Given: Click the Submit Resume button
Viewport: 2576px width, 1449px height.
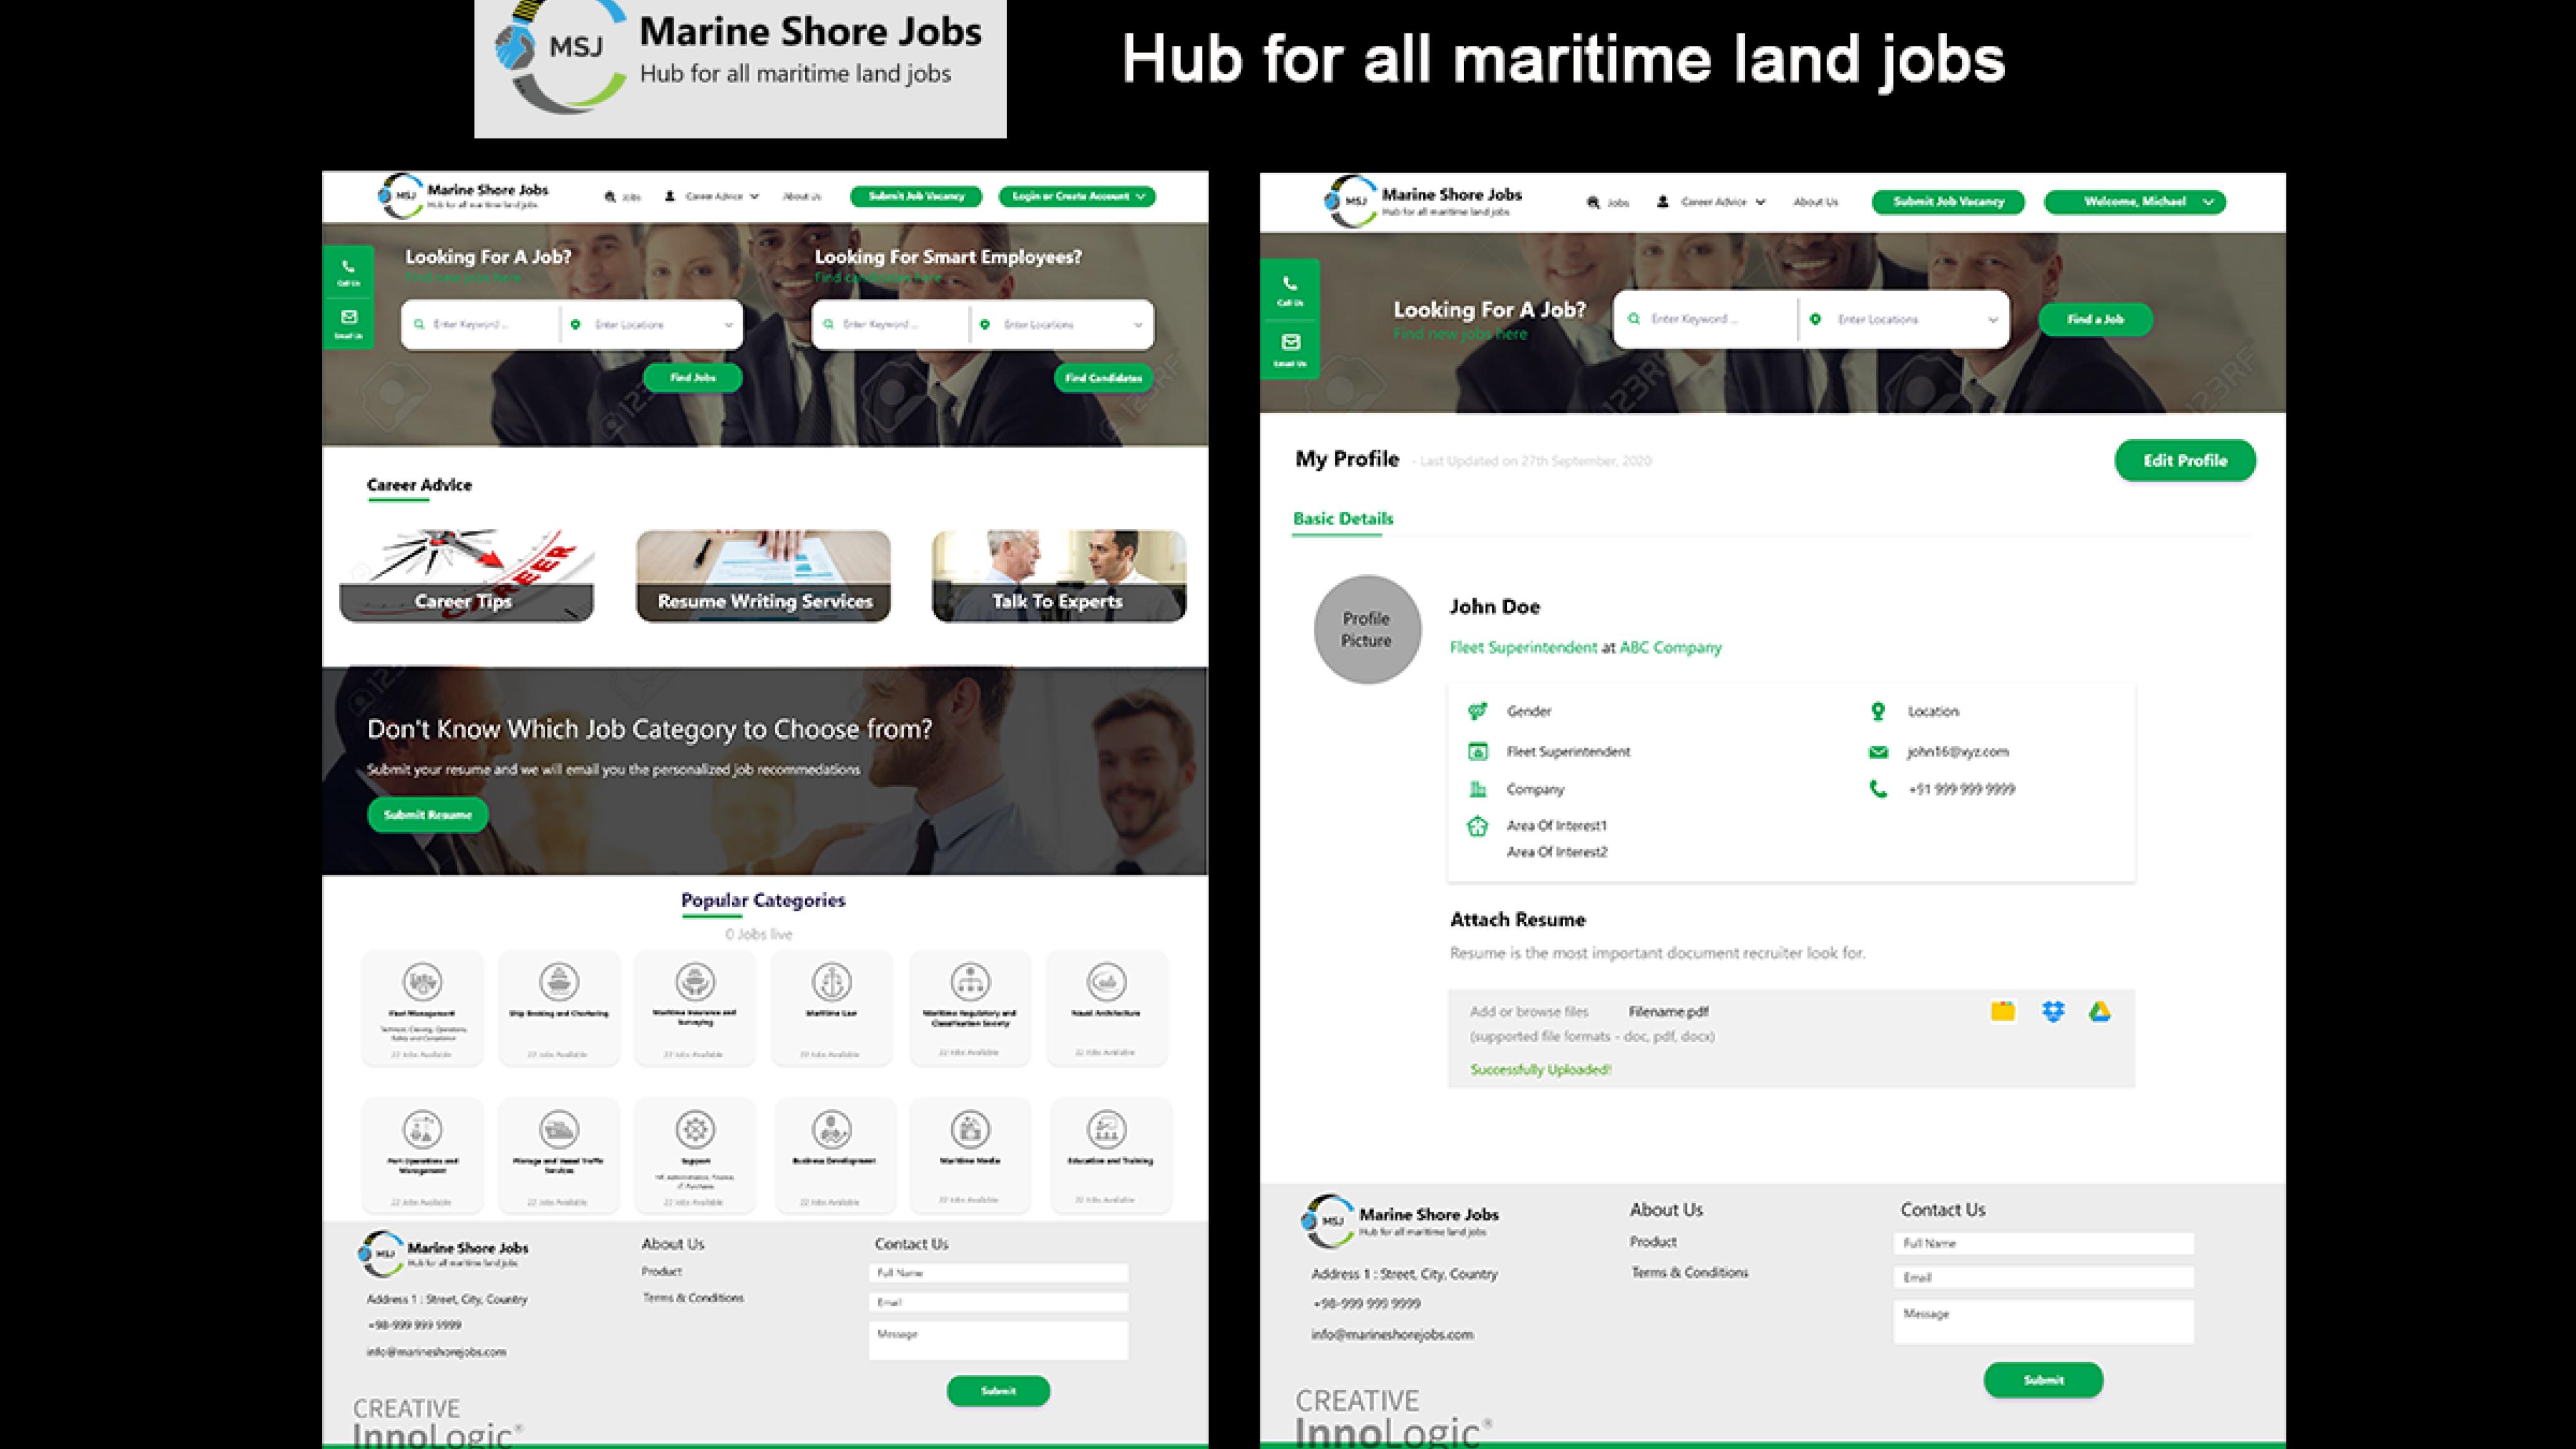Looking at the screenshot, I should tap(427, 815).
